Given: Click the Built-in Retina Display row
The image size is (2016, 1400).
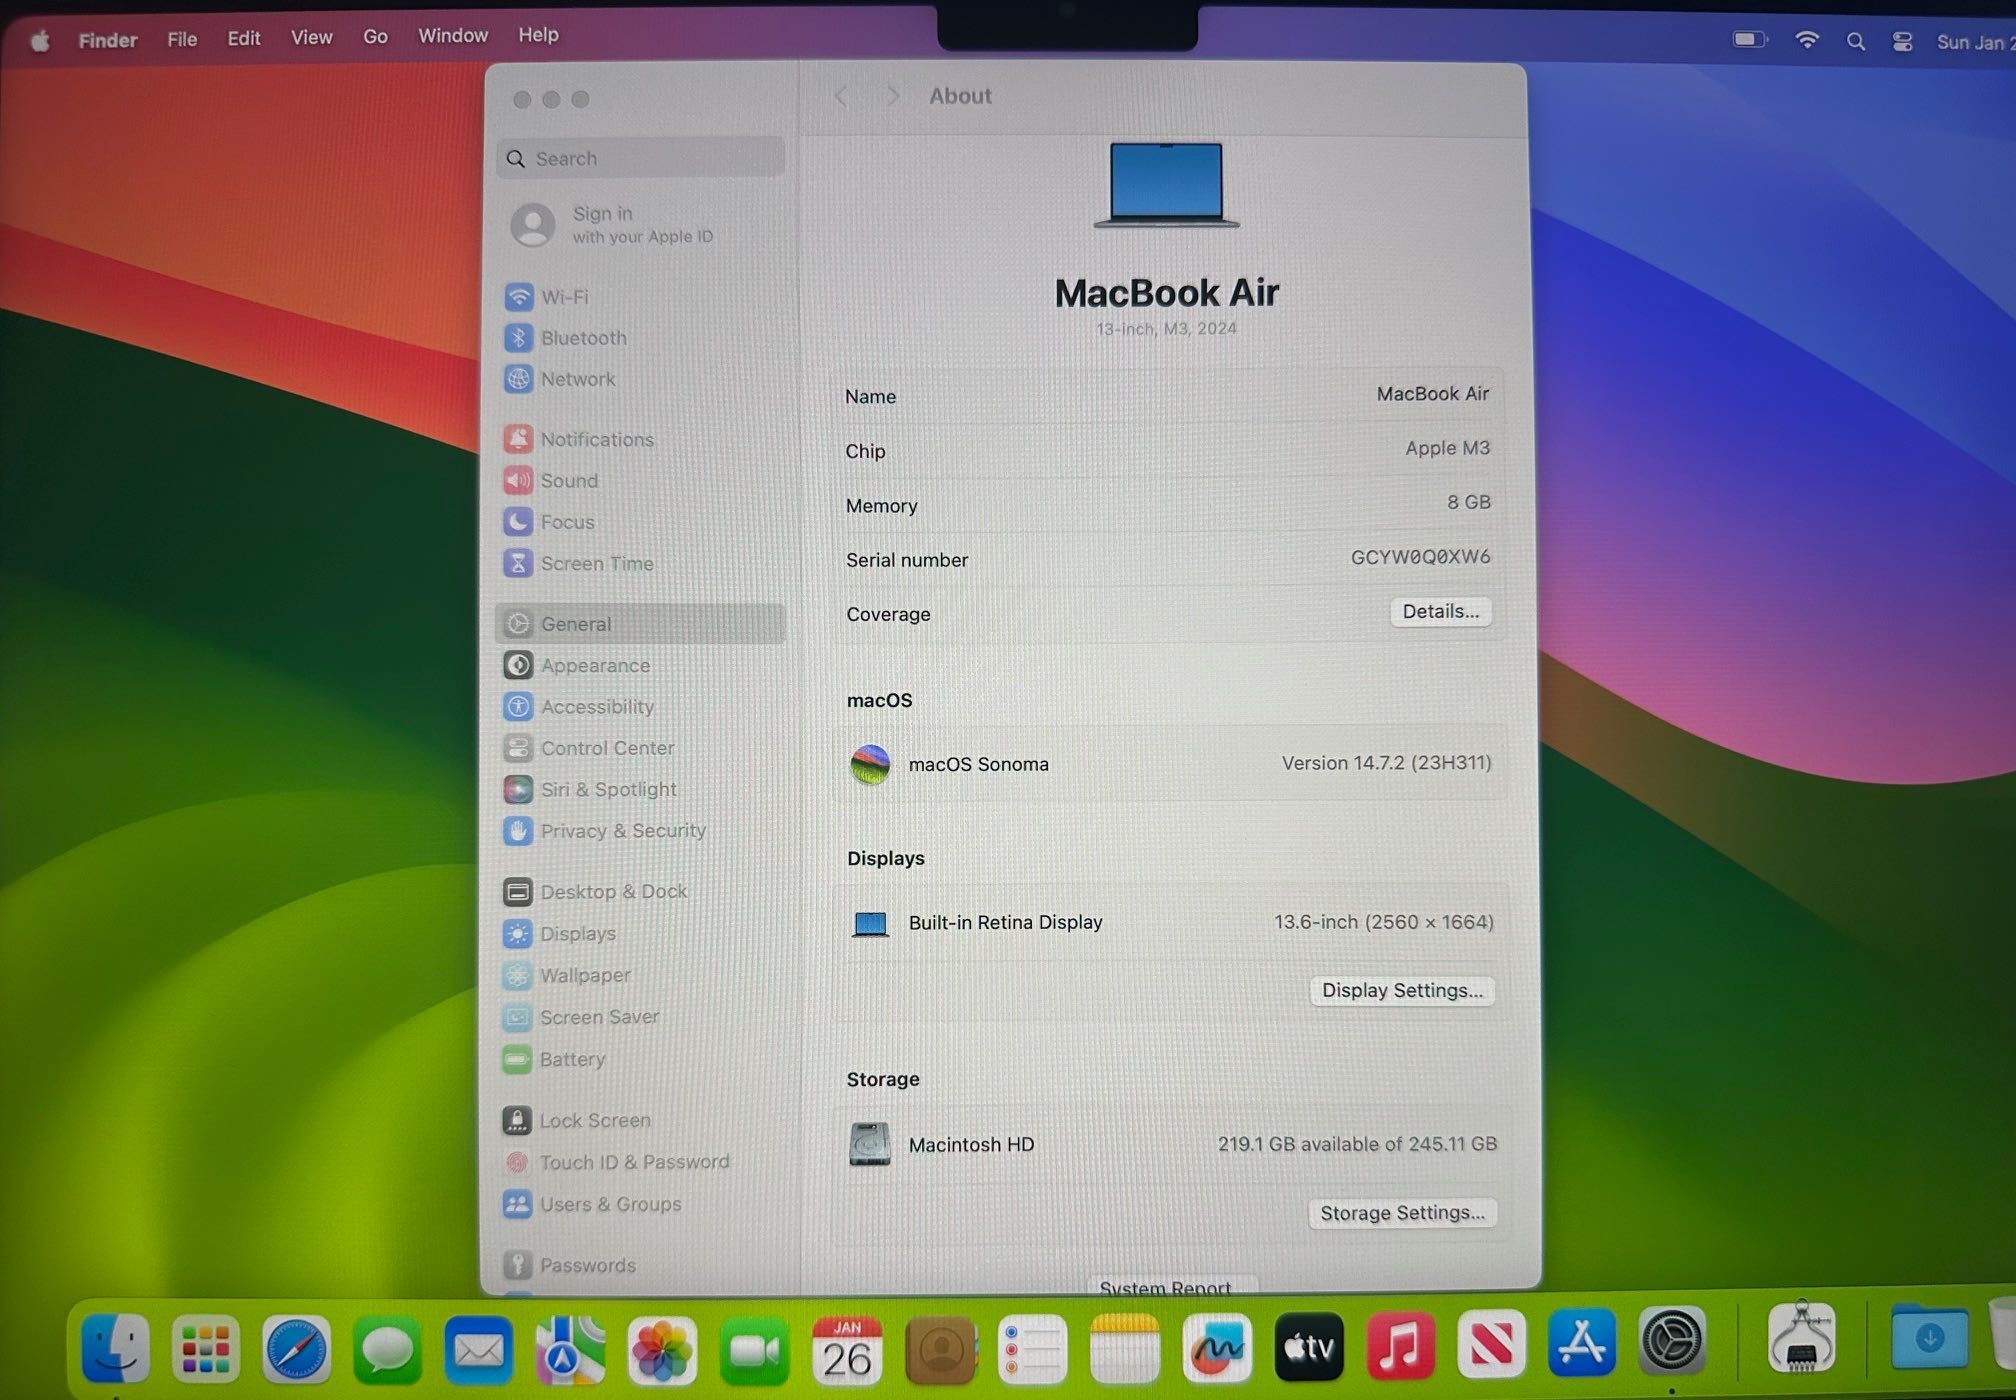Looking at the screenshot, I should [x=1170, y=922].
